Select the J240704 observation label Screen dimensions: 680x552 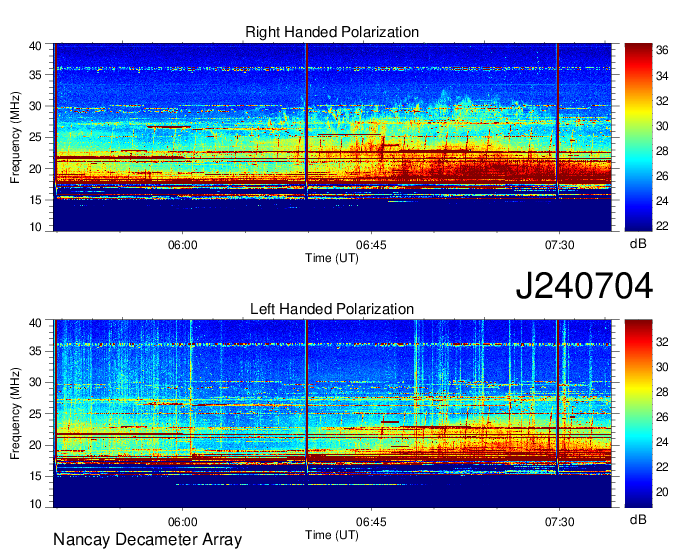tap(584, 286)
